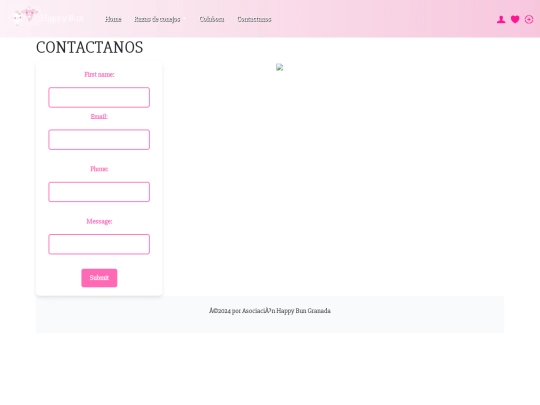540x405 pixels.
Task: Focus the Email input field
Action: pos(99,139)
